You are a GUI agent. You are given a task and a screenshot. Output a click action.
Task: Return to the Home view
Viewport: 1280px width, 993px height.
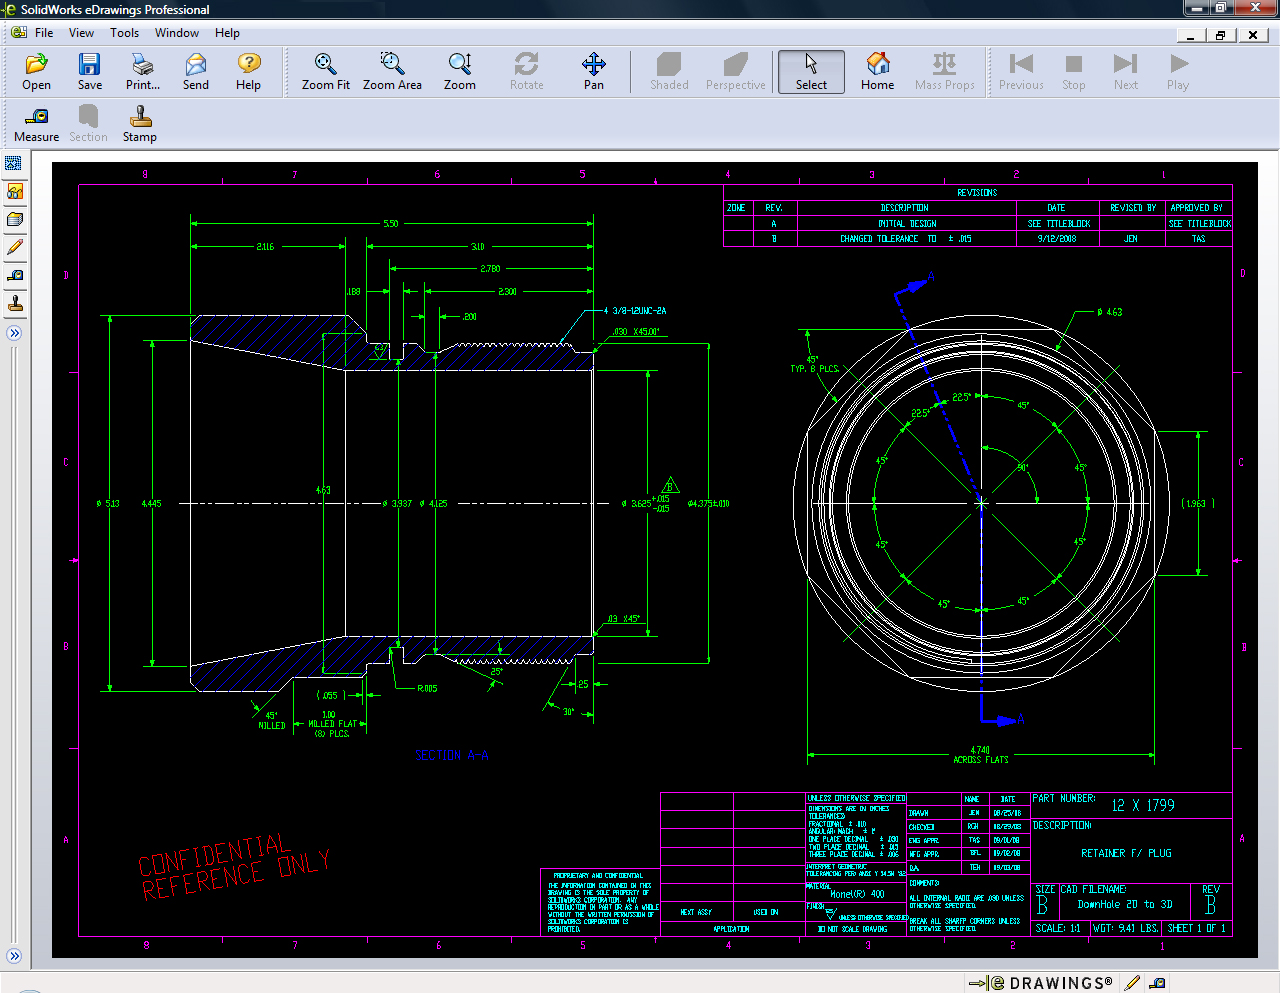tap(877, 71)
